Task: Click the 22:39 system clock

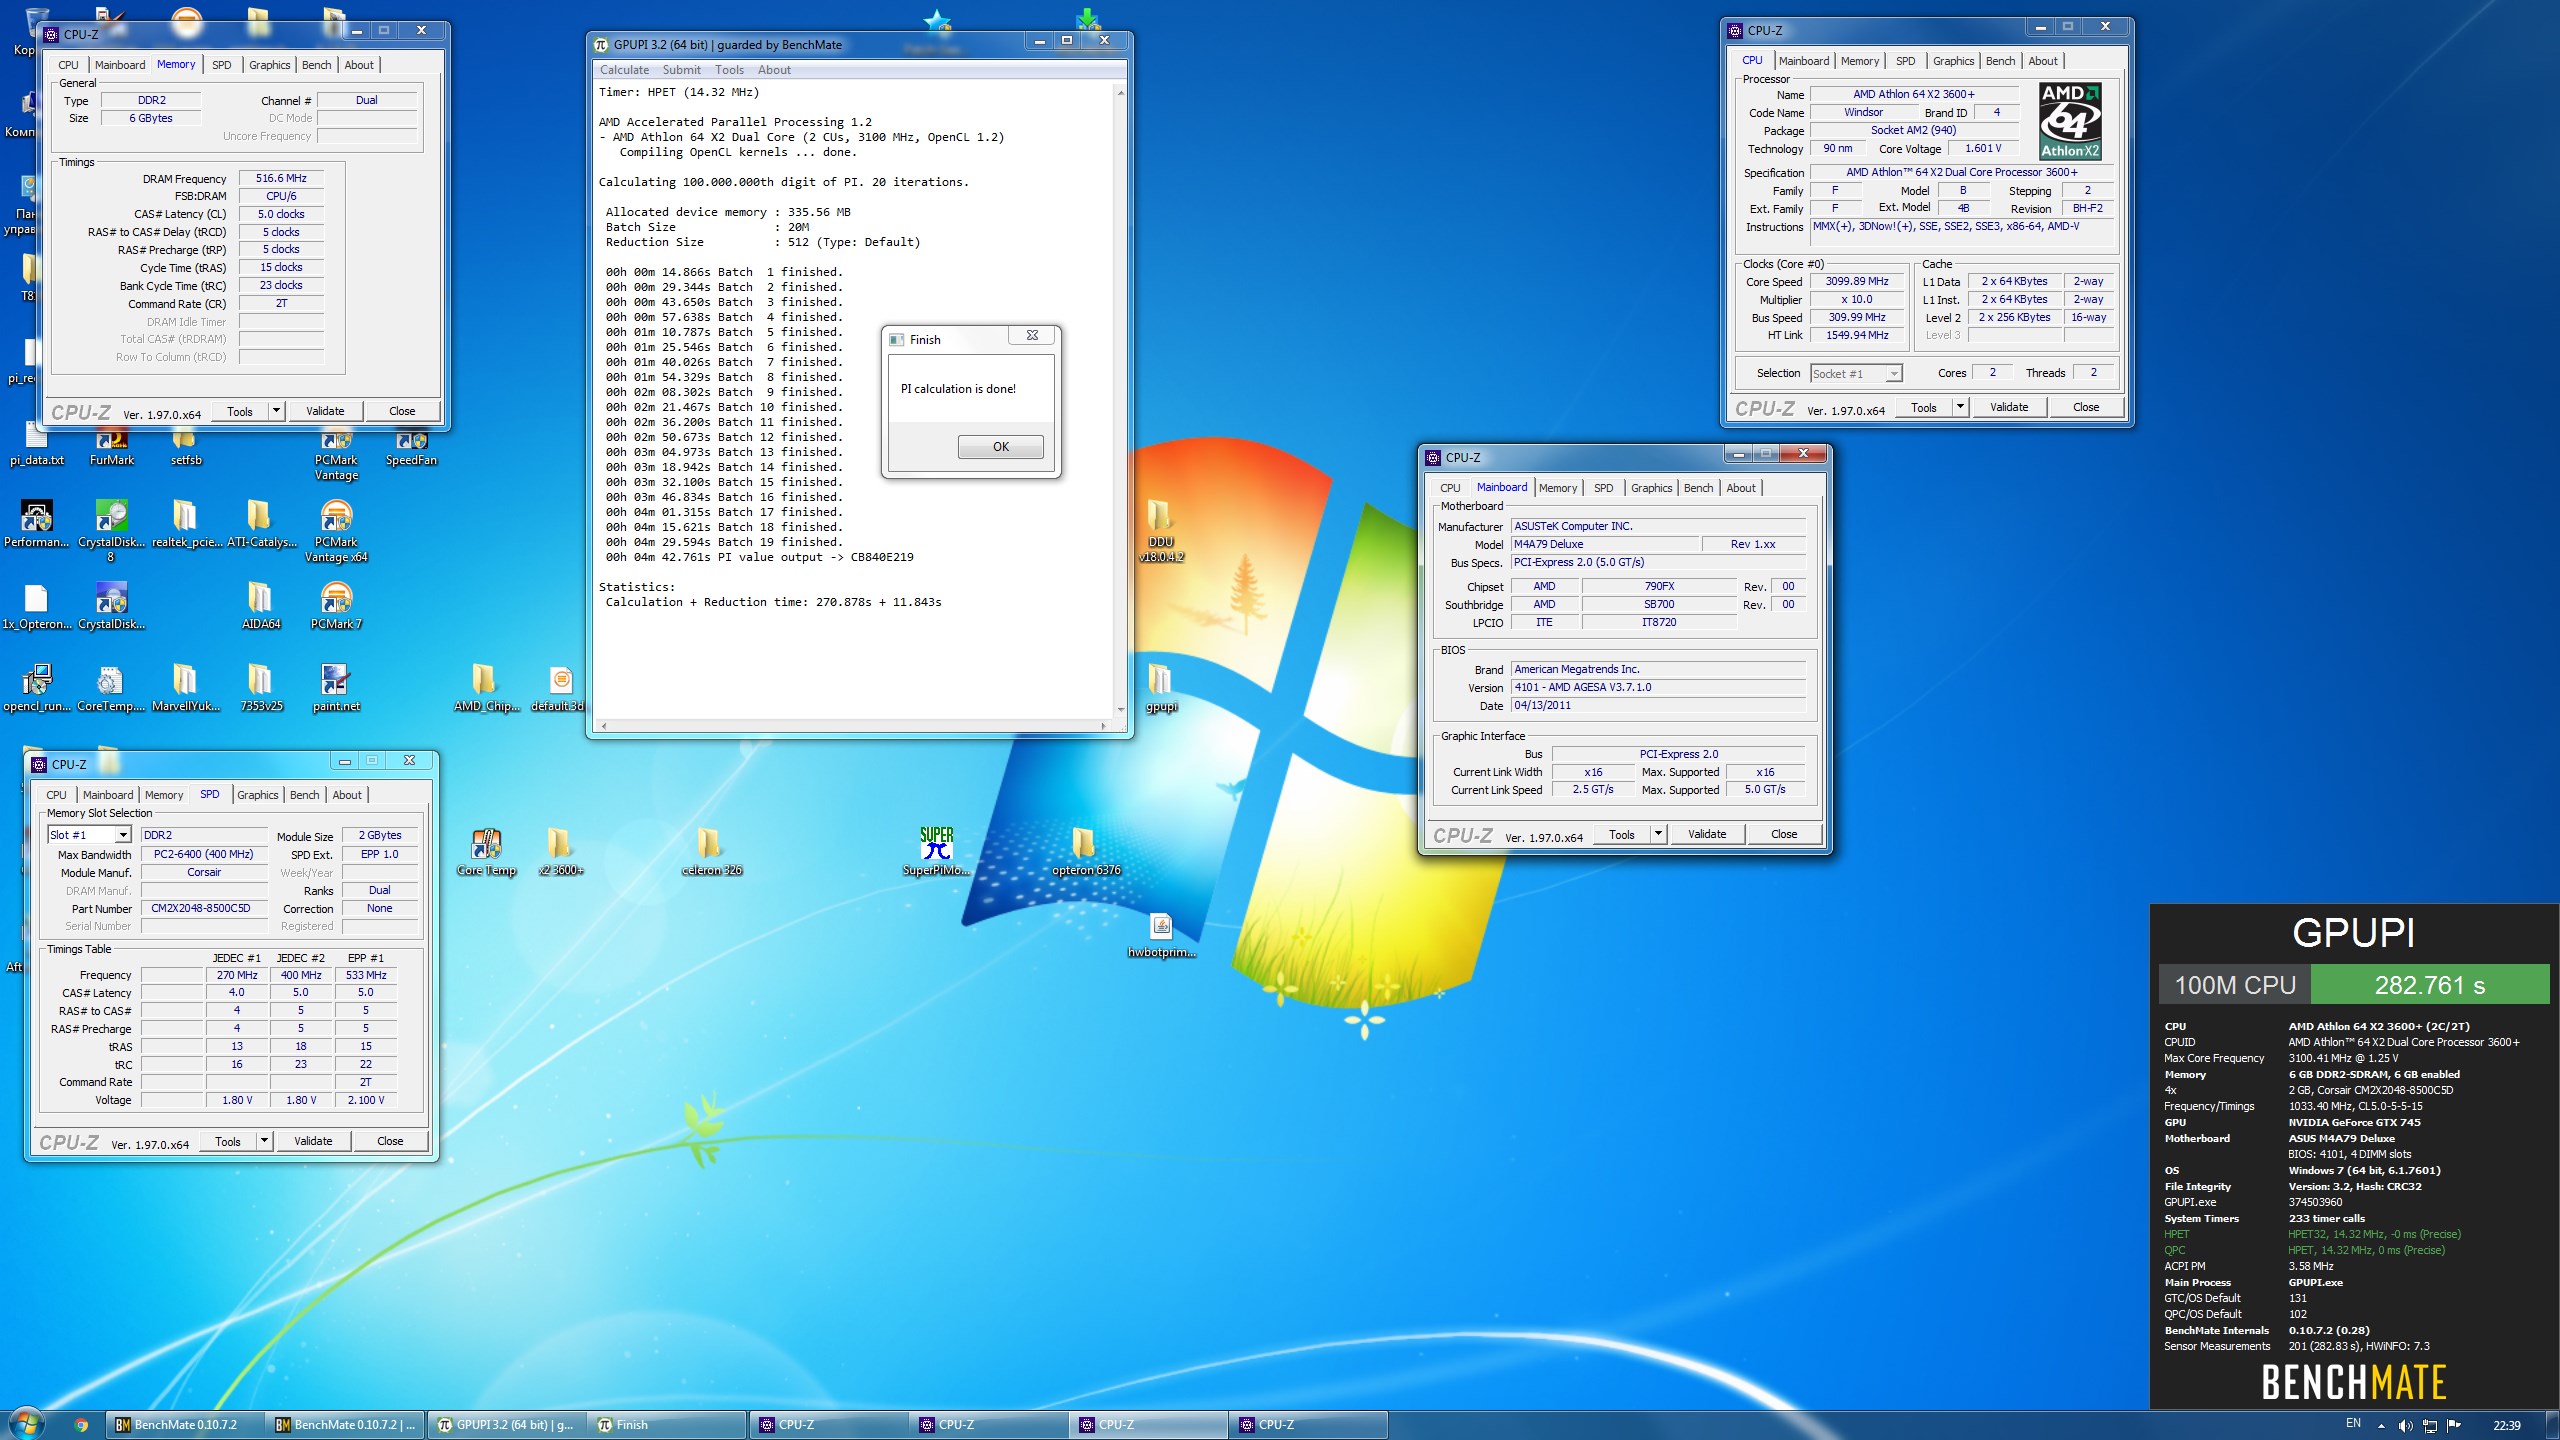Action: click(2506, 1425)
